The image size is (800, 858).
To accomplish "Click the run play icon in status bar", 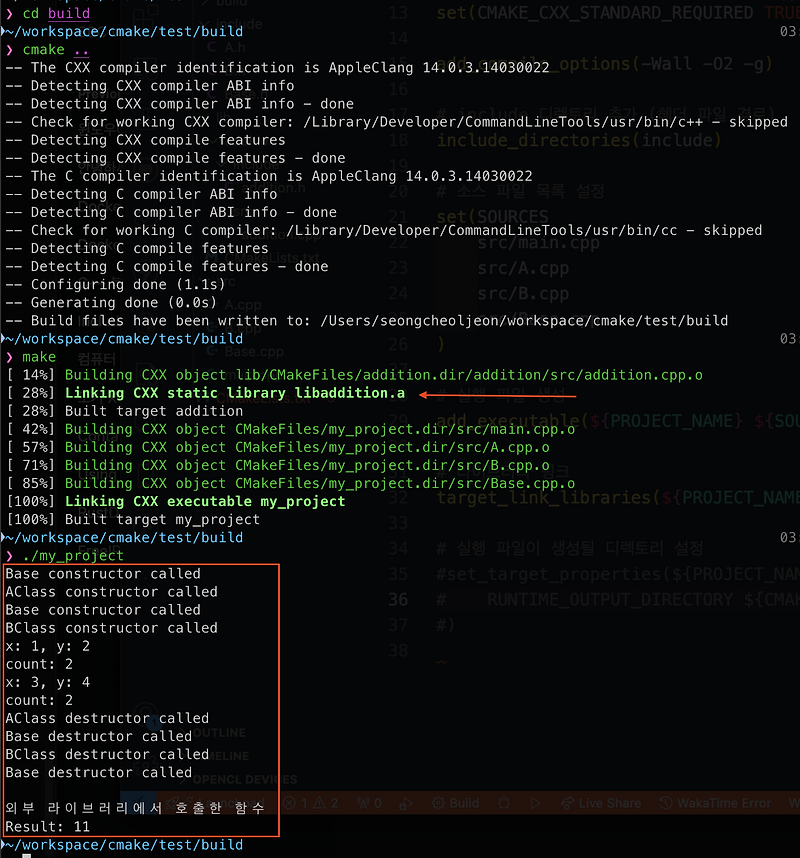I will click(536, 802).
